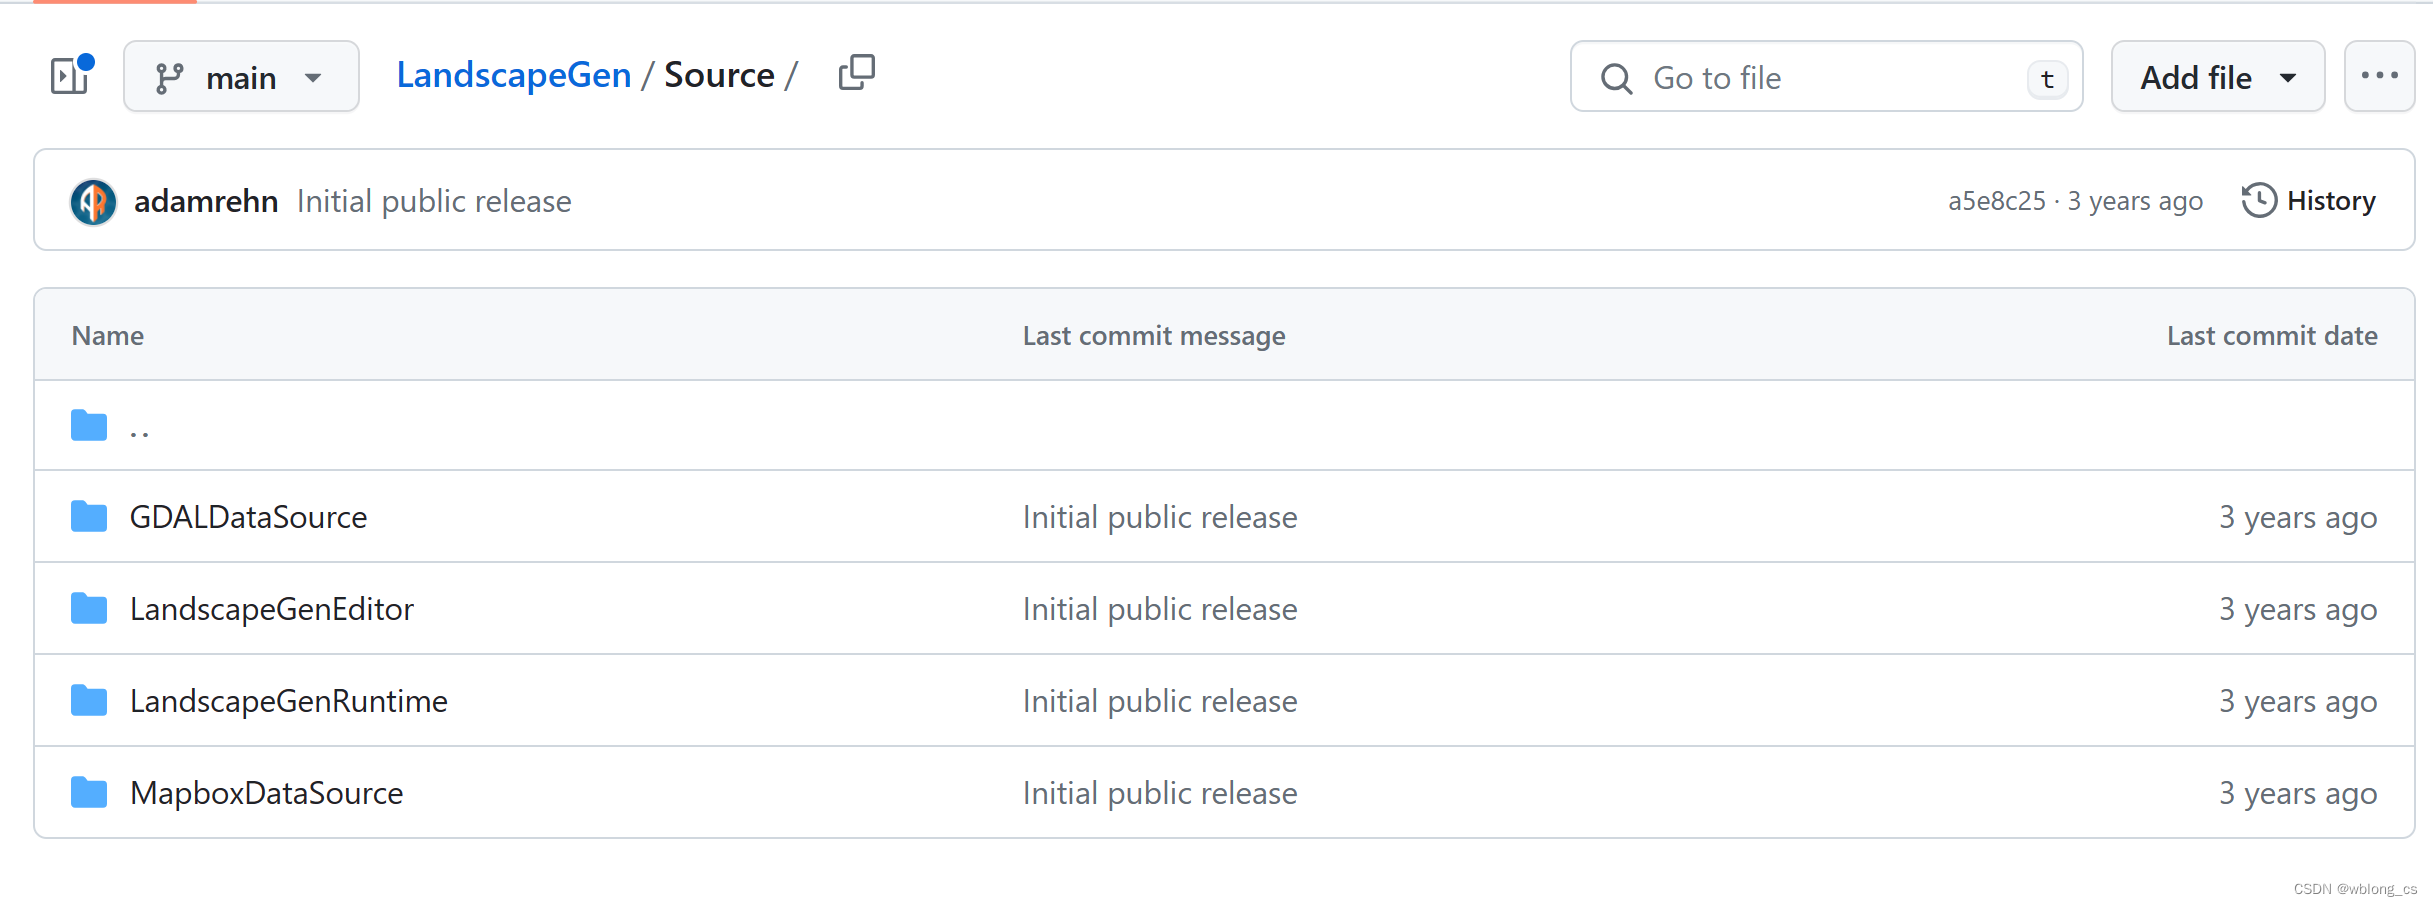
Task: Open the GDALDataSource folder
Action: coord(248,517)
